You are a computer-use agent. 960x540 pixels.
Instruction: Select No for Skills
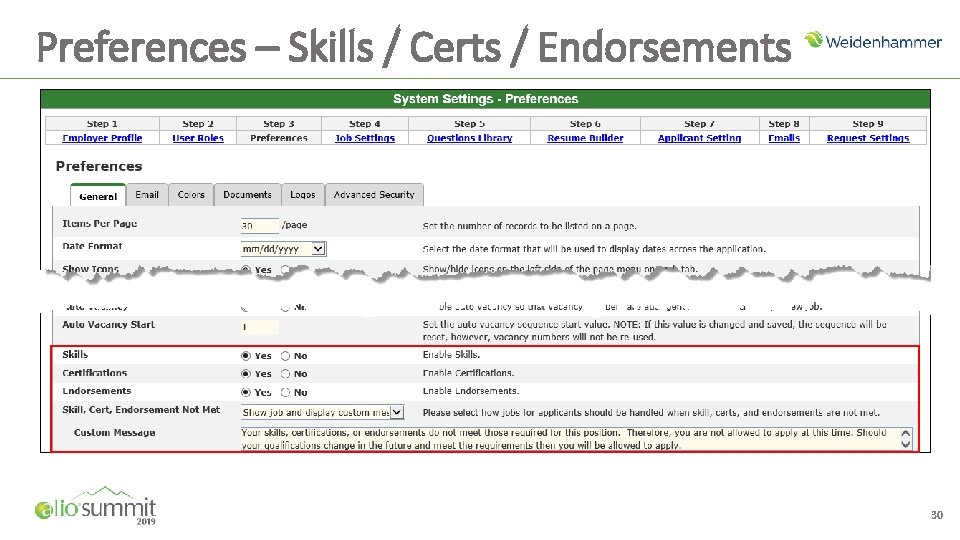285,356
